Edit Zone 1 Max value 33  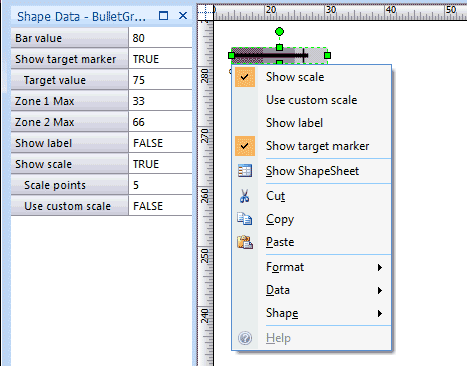click(160, 101)
